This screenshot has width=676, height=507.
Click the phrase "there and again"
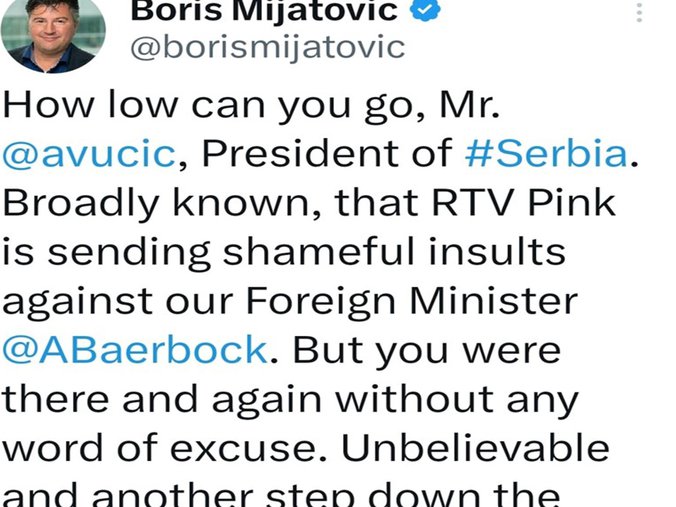click(162, 400)
